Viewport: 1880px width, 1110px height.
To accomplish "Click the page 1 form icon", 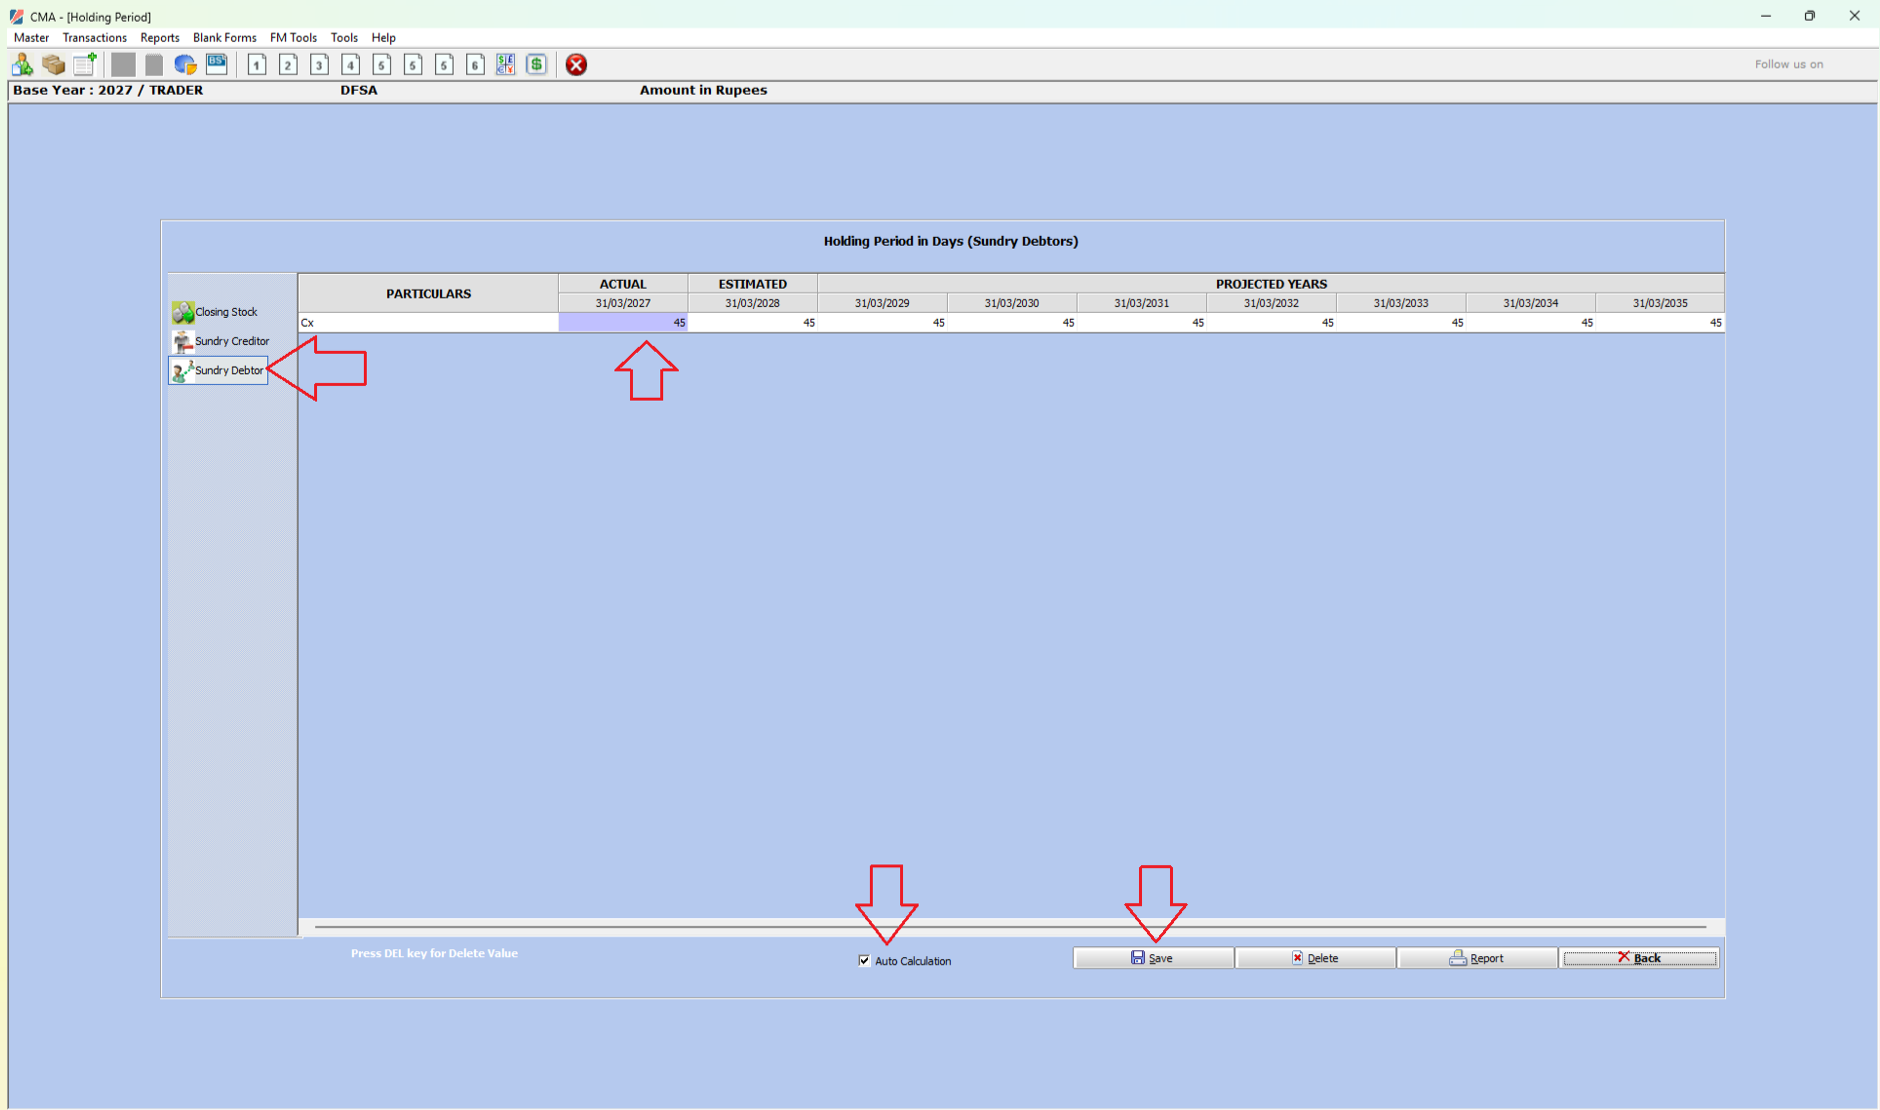I will pyautogui.click(x=257, y=65).
